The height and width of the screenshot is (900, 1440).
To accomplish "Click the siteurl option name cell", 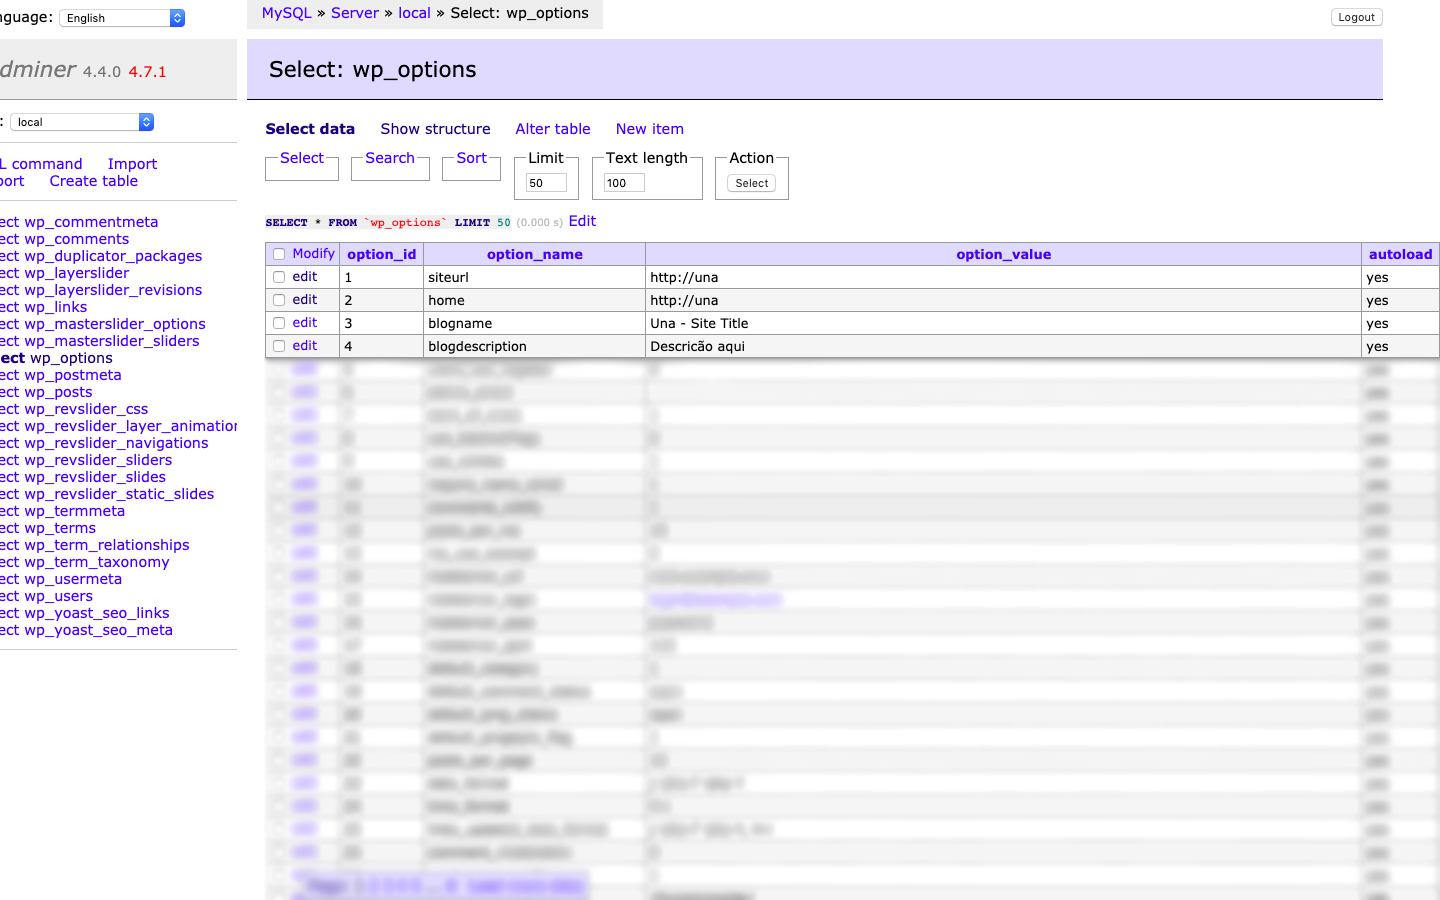I will [x=535, y=277].
